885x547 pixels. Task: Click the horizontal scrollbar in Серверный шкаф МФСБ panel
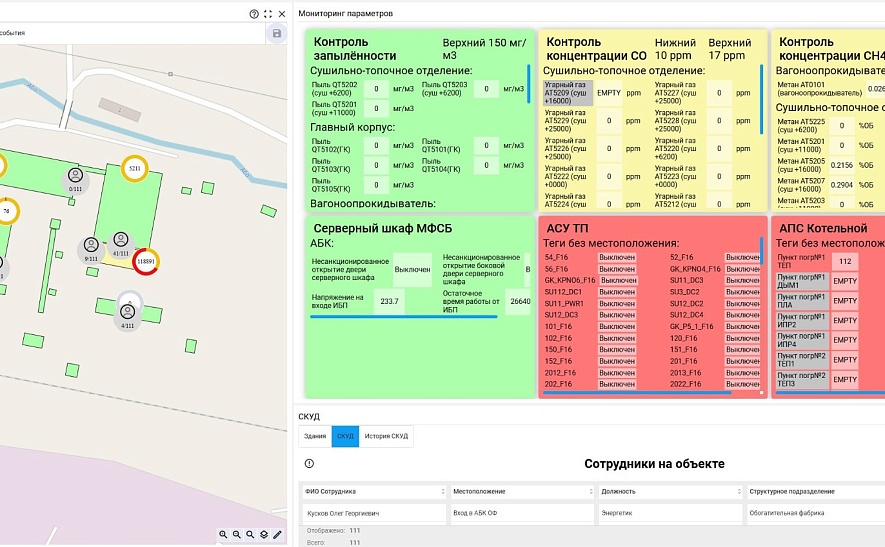[404, 317]
